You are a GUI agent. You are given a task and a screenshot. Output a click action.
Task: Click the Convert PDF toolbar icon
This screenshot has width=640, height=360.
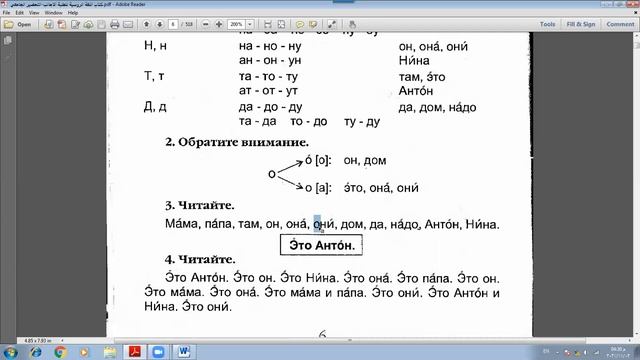62,24
